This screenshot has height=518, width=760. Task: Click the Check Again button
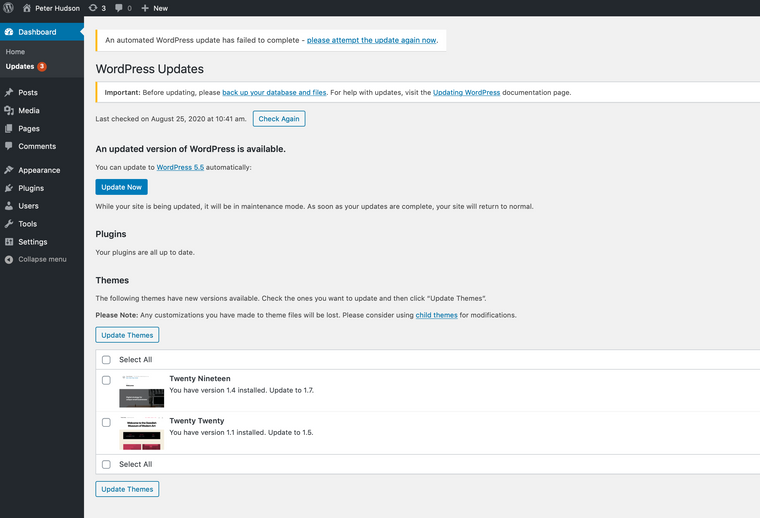click(x=278, y=119)
